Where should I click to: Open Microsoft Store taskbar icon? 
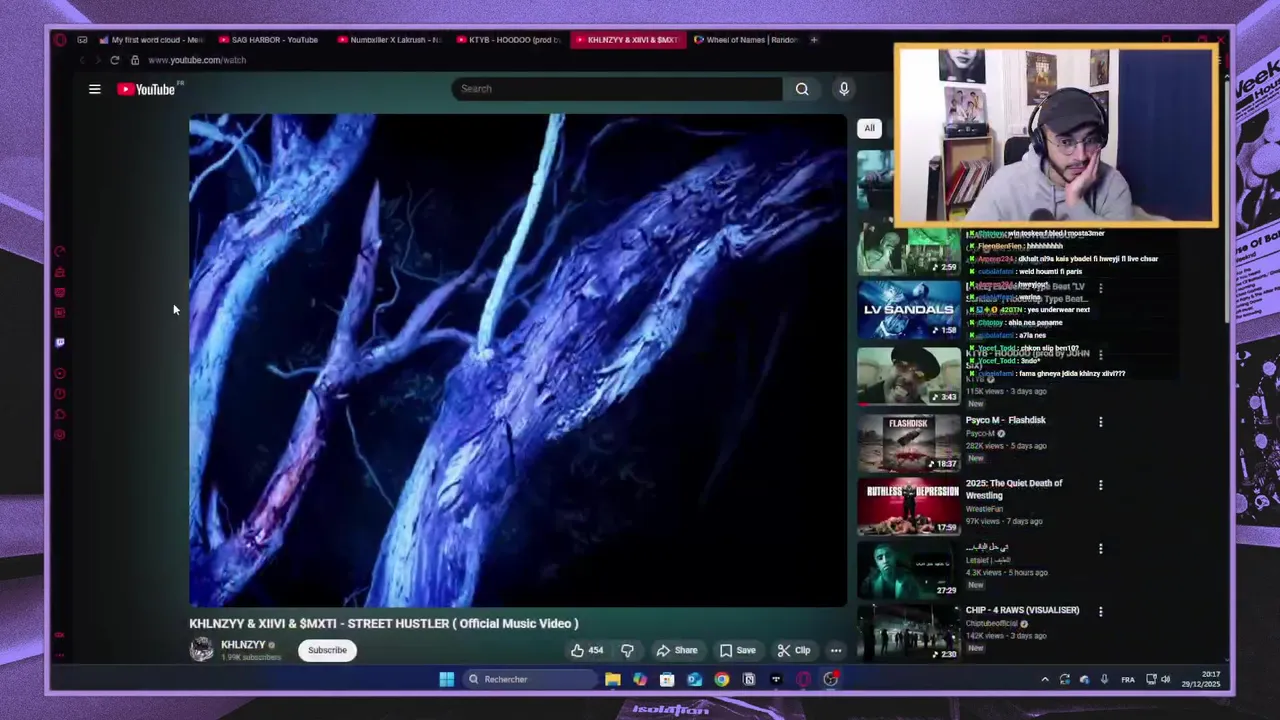[667, 679]
